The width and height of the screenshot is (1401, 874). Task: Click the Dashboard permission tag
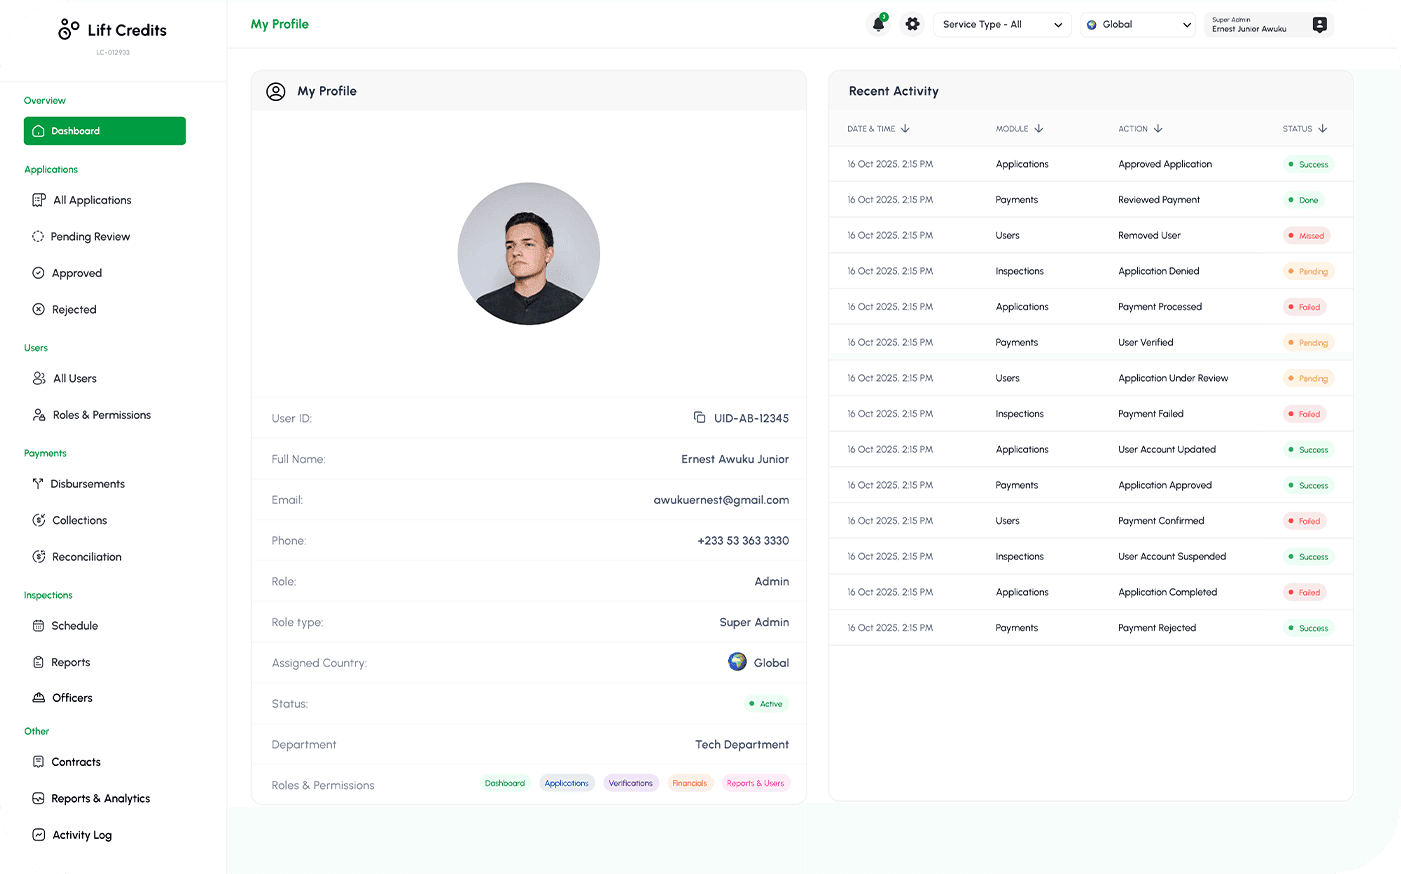tap(505, 783)
